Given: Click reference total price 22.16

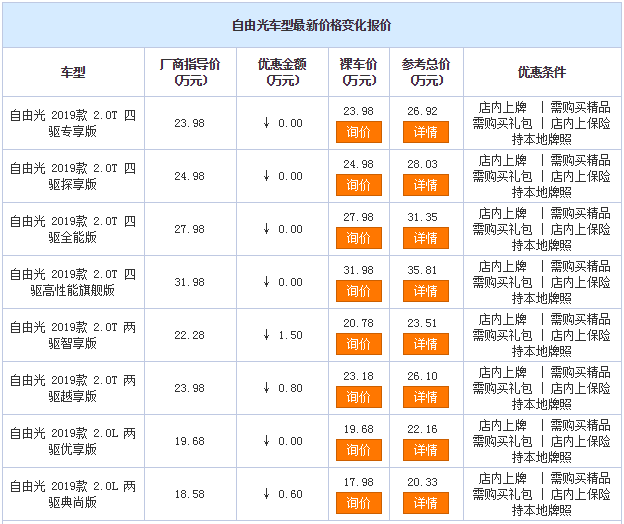Looking at the screenshot, I should pyautogui.click(x=422, y=429).
